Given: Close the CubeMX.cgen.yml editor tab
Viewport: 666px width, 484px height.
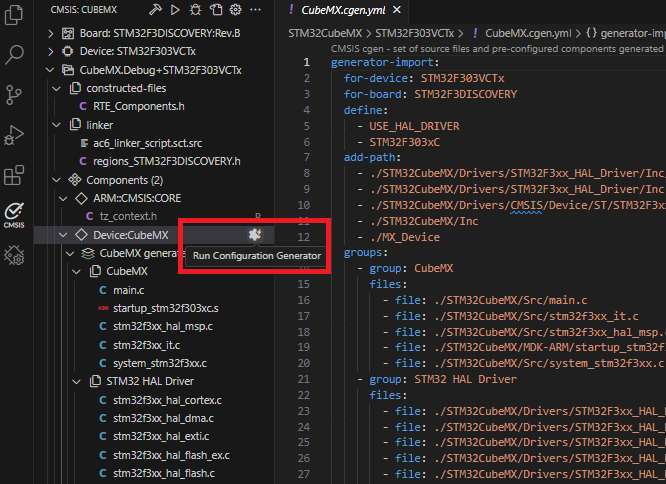Looking at the screenshot, I should [x=397, y=10].
